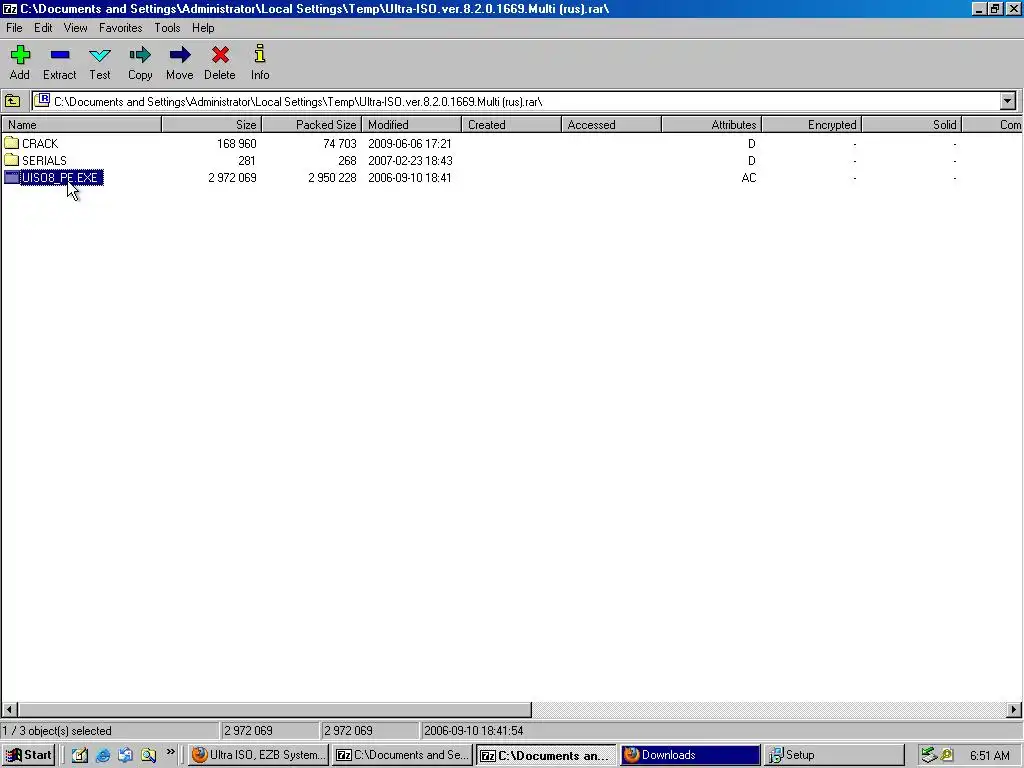
Task: Switch to first C:\Documents and Se... taskbar window
Action: point(402,756)
